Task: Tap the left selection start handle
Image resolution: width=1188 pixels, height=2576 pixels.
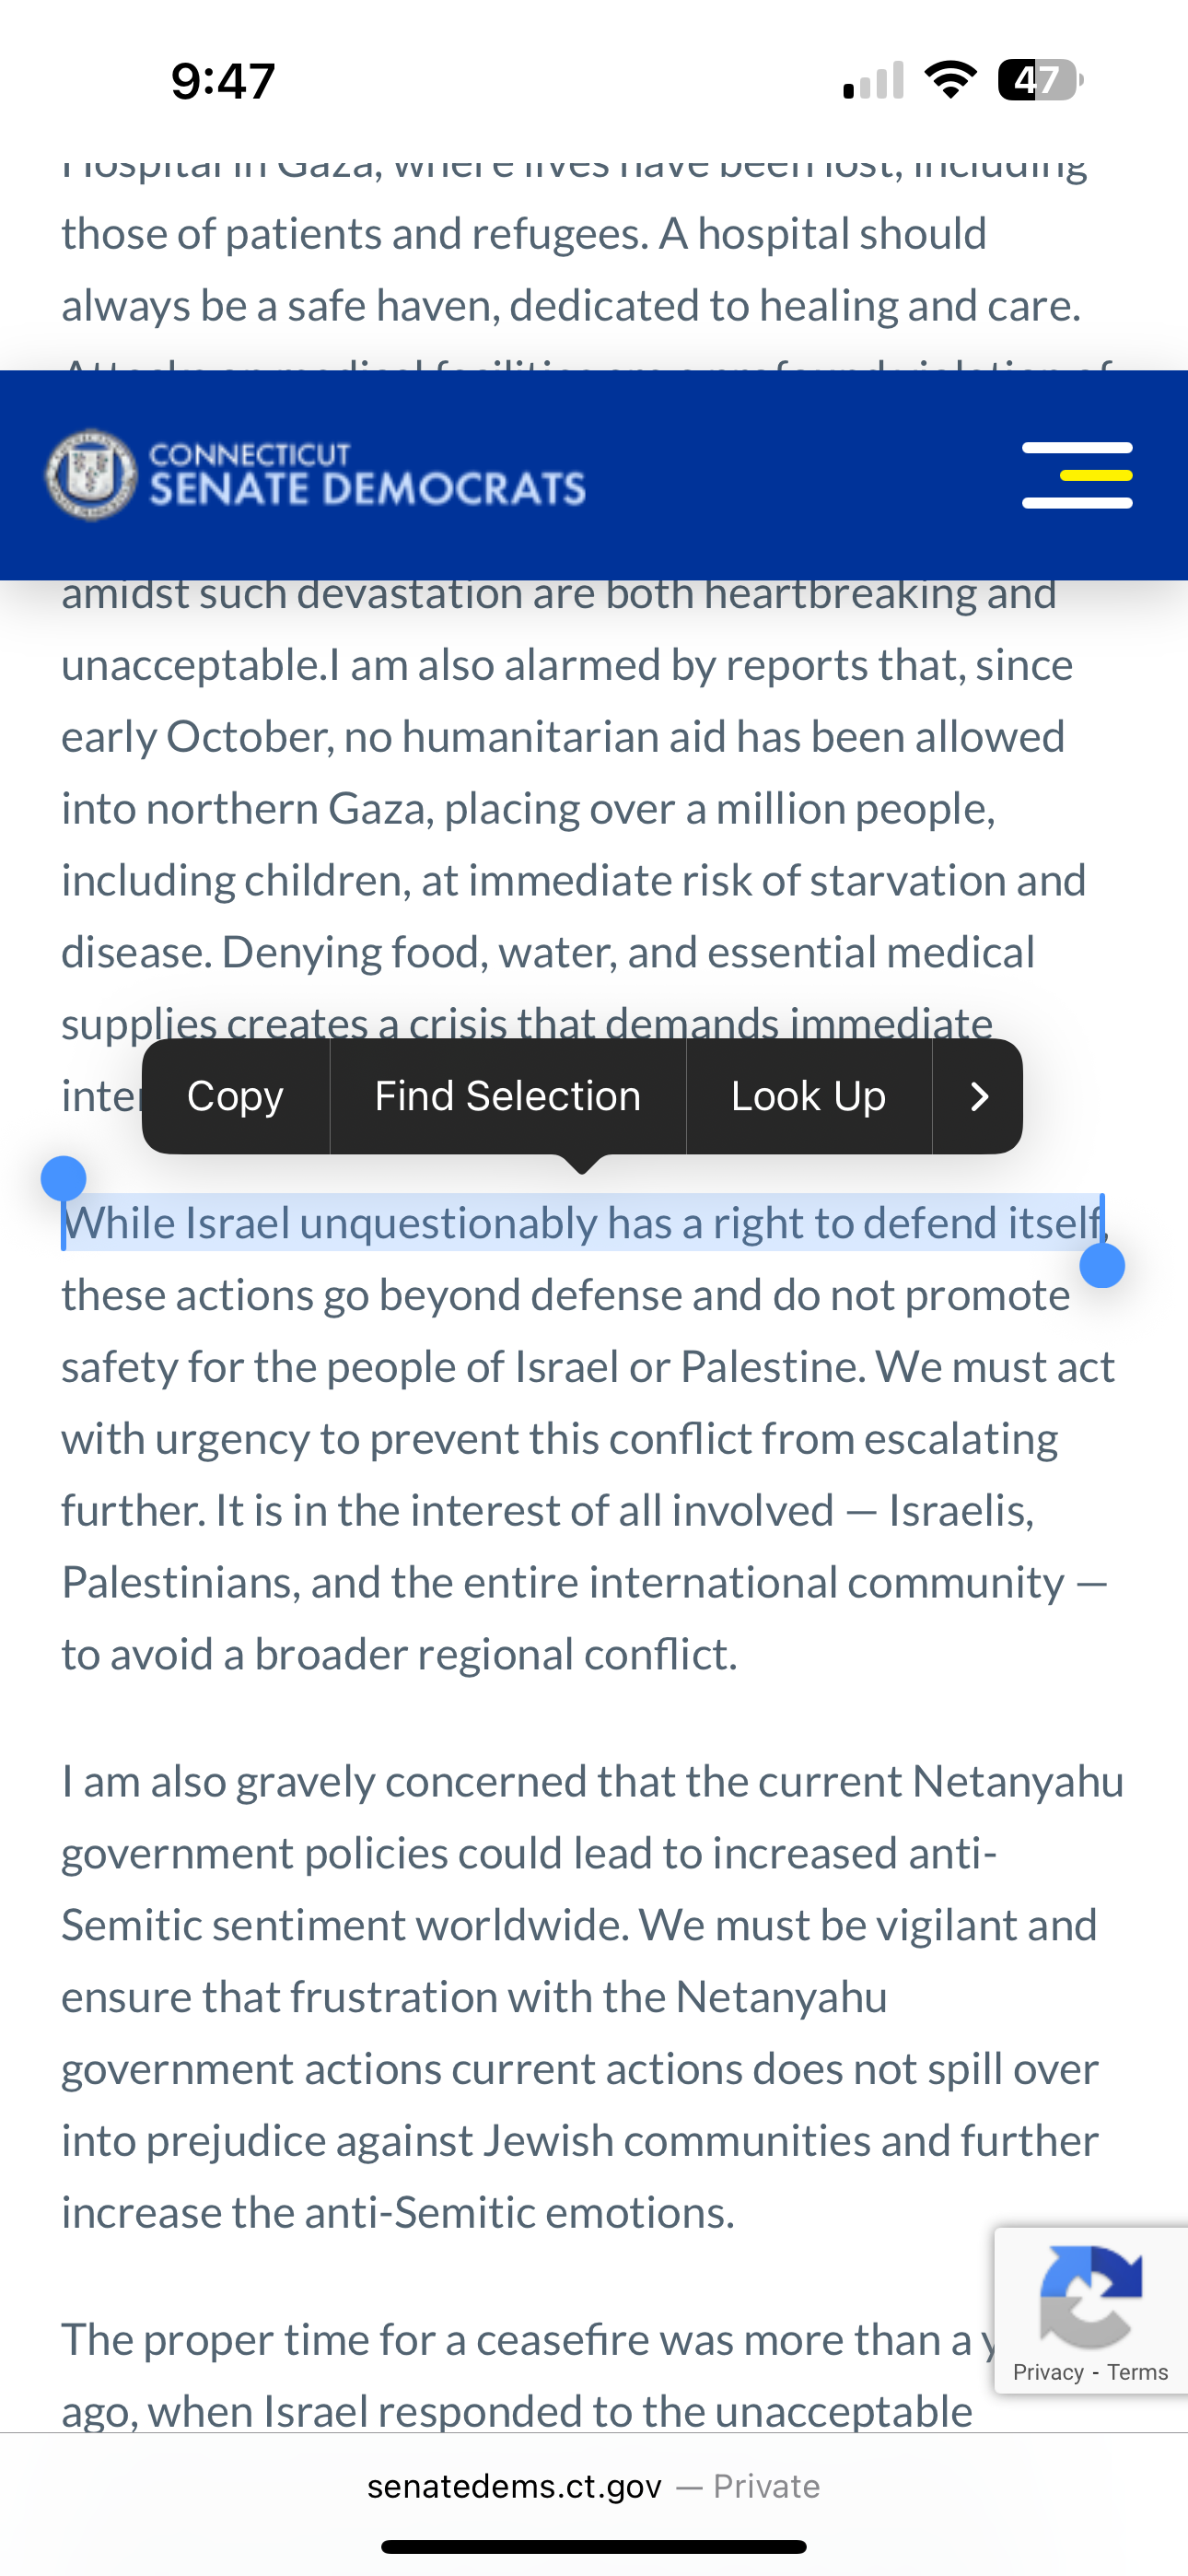Action: click(63, 1178)
